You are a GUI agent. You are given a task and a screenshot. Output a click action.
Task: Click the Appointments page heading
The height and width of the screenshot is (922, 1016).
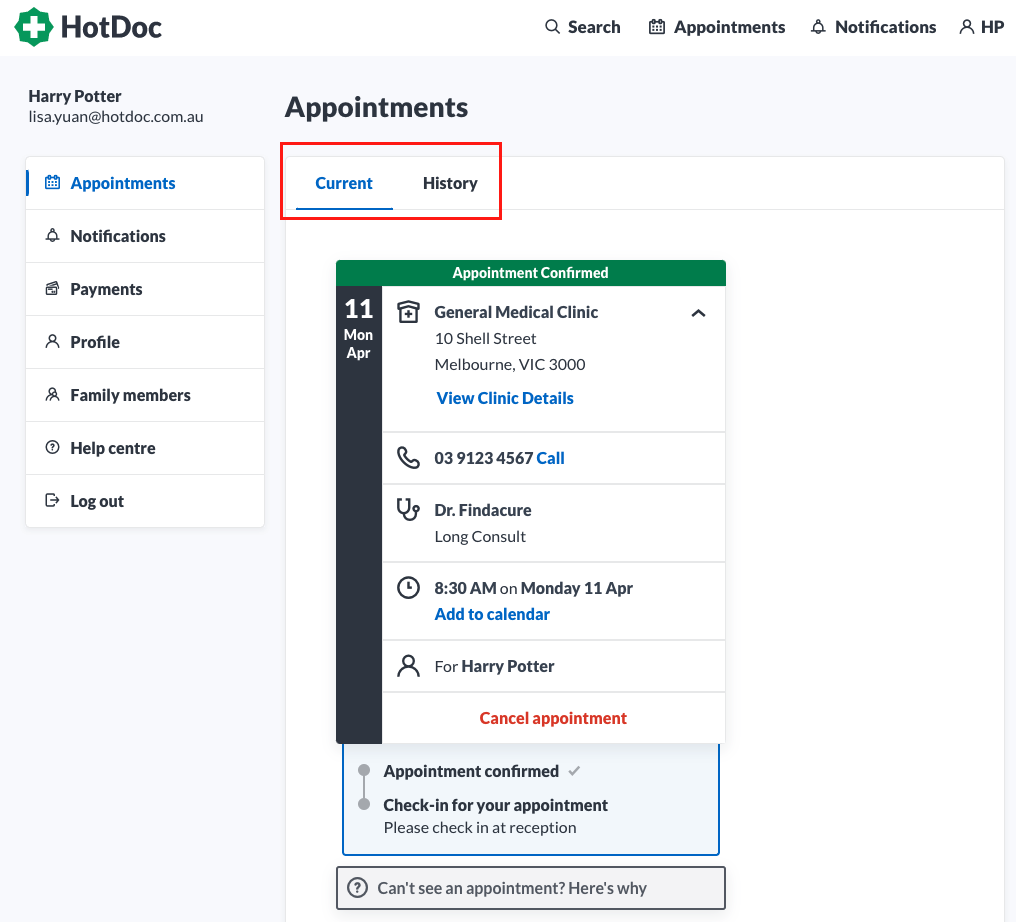[376, 108]
